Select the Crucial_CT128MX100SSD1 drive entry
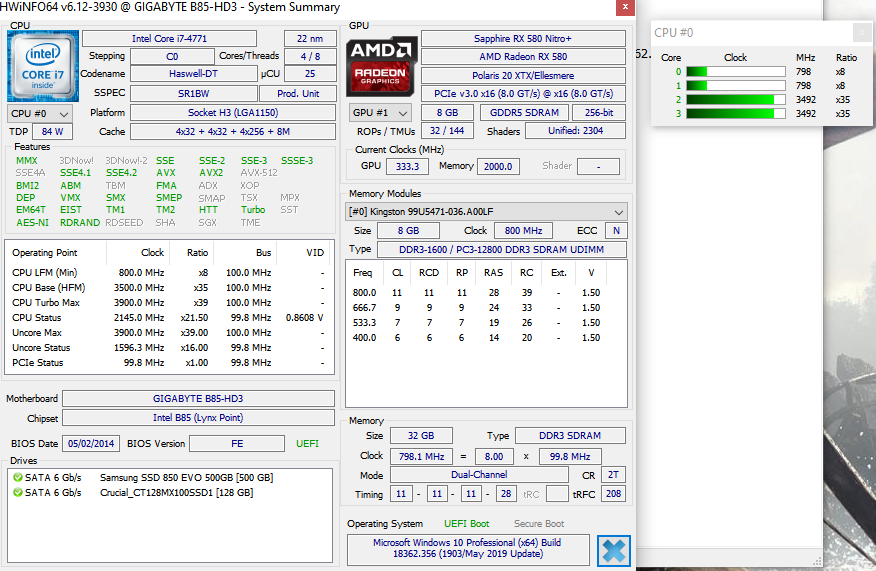The width and height of the screenshot is (876, 571). (133, 493)
